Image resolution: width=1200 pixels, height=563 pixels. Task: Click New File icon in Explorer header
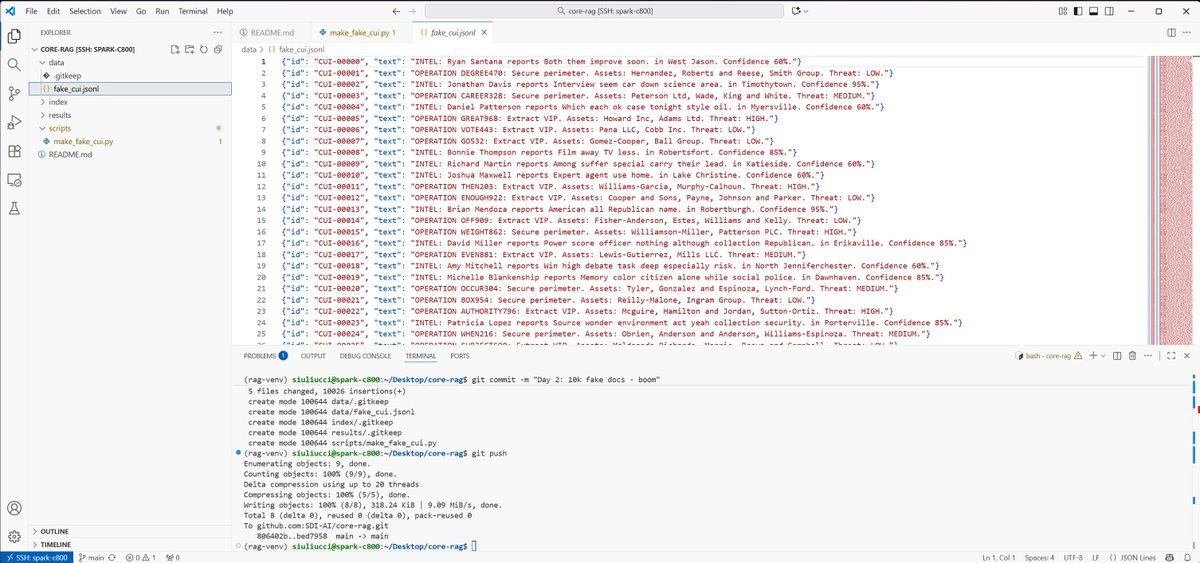pos(175,49)
